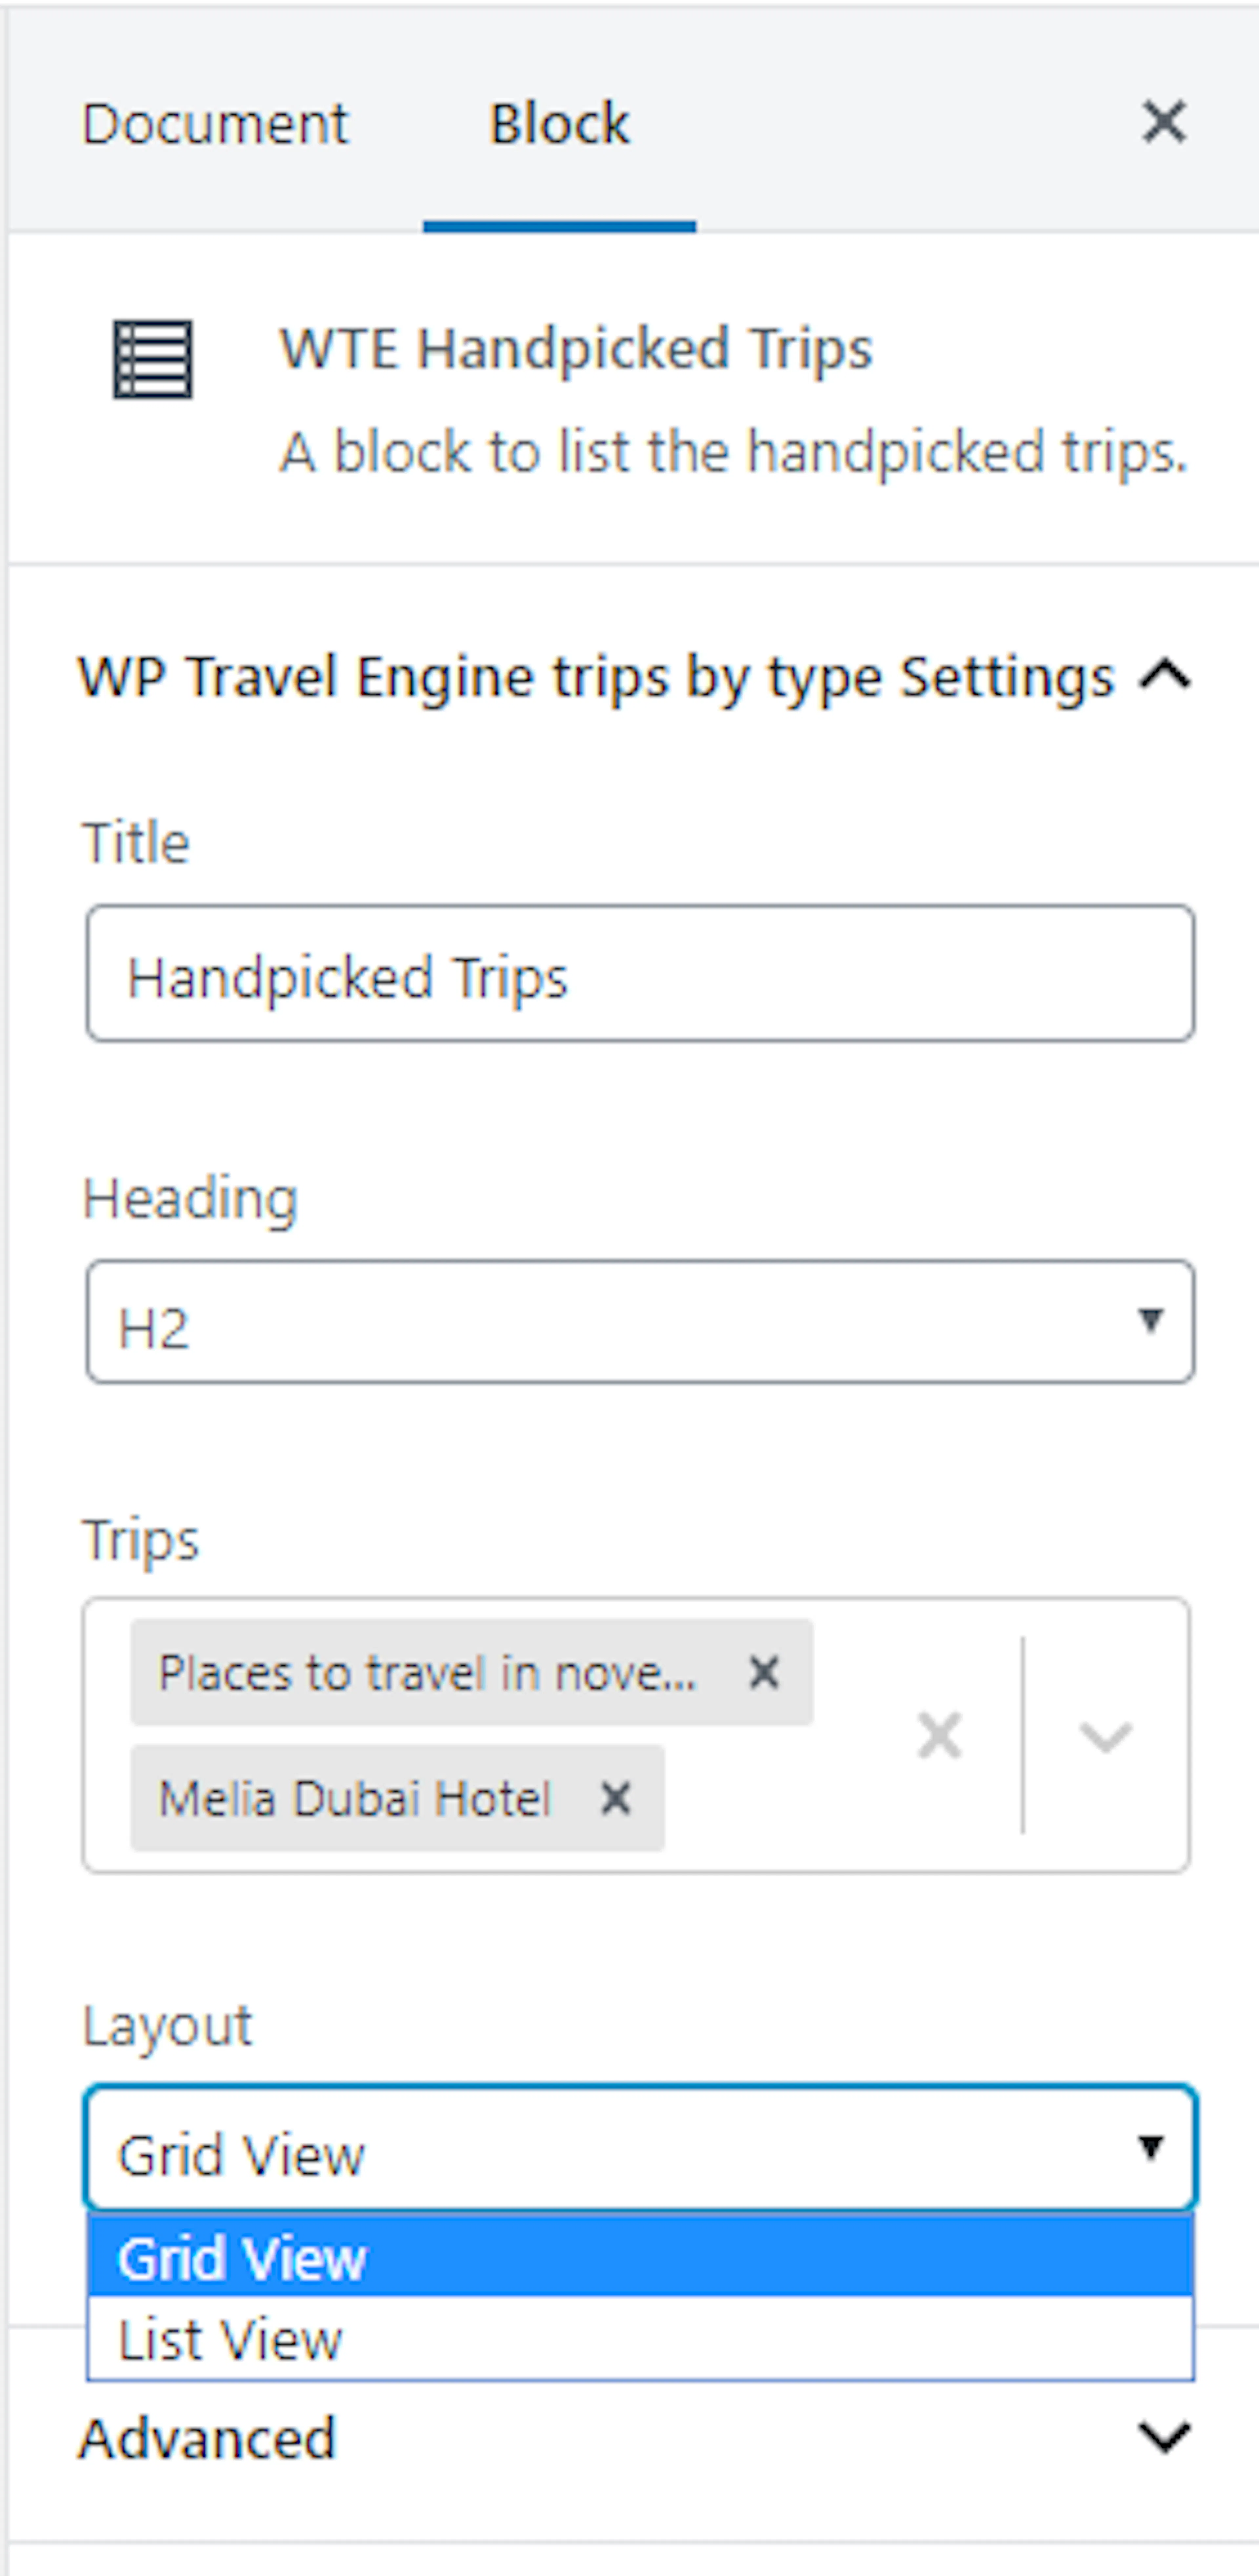Click the Title input field

tap(640, 974)
